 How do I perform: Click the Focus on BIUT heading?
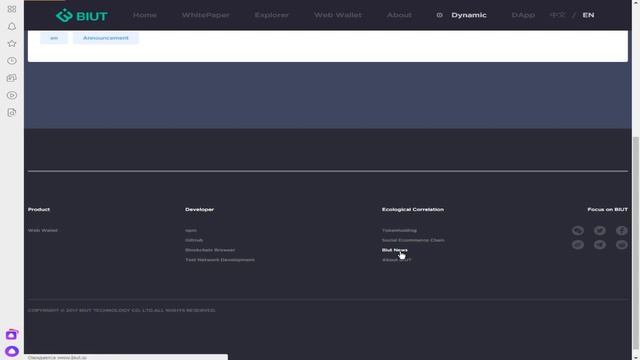tap(607, 209)
